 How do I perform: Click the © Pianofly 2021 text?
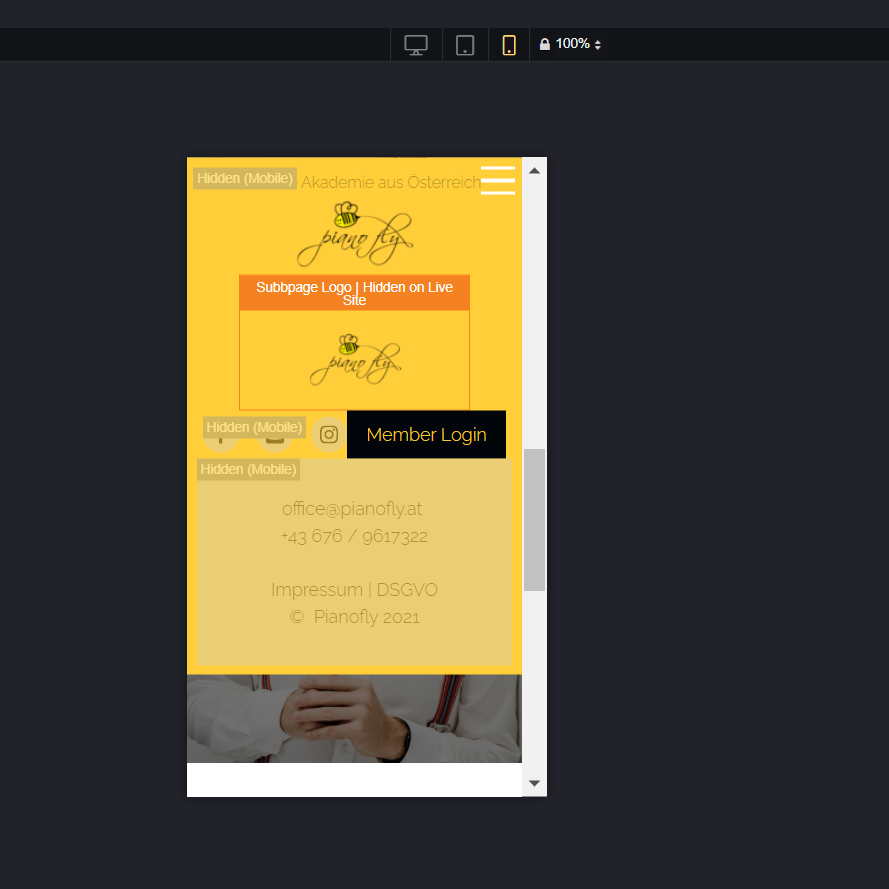point(355,617)
